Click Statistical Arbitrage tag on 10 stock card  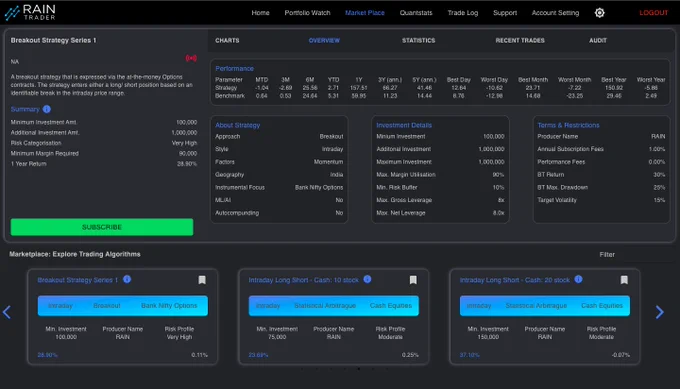[325, 306]
